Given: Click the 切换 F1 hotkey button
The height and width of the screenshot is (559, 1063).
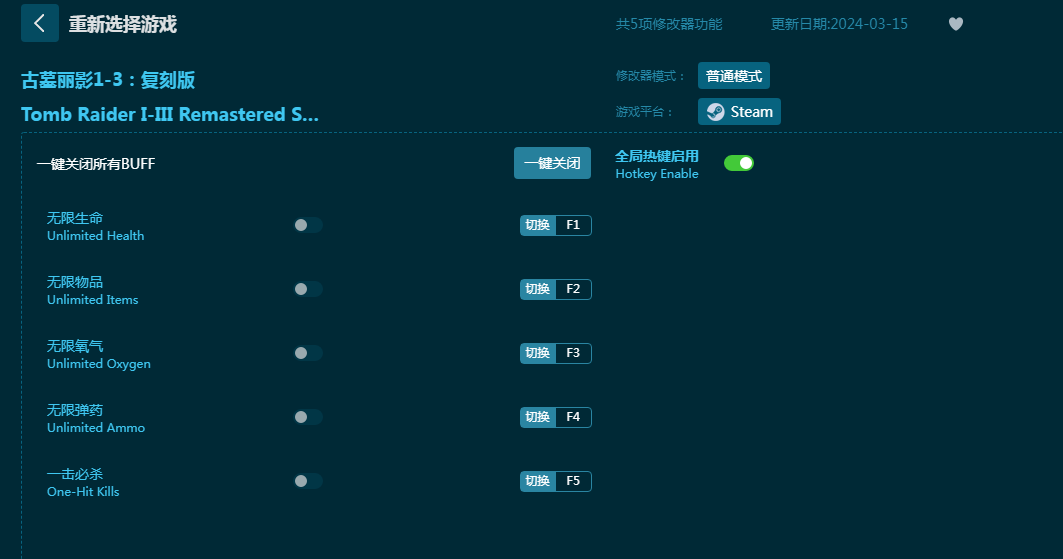Looking at the screenshot, I should pyautogui.click(x=556, y=225).
